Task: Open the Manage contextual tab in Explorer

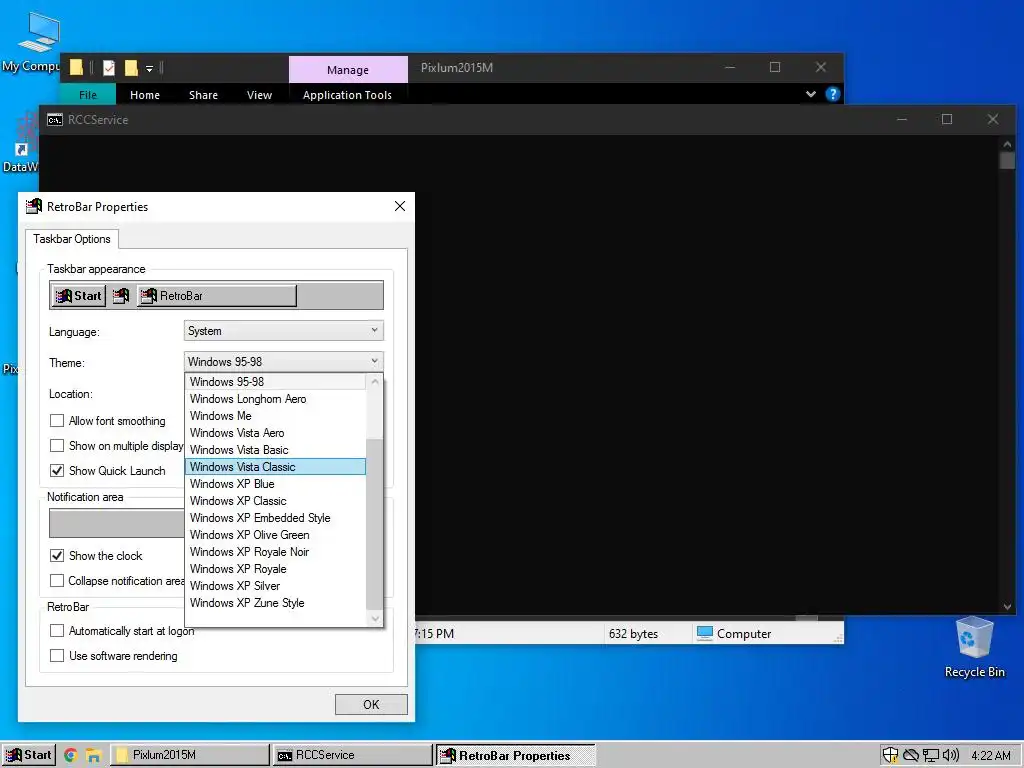Action: coord(348,69)
